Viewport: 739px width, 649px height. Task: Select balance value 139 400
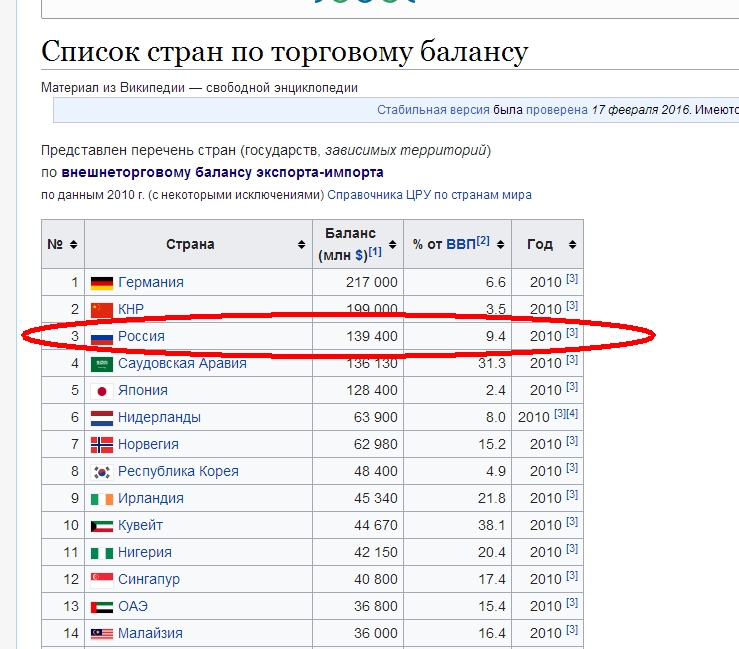[x=372, y=337]
